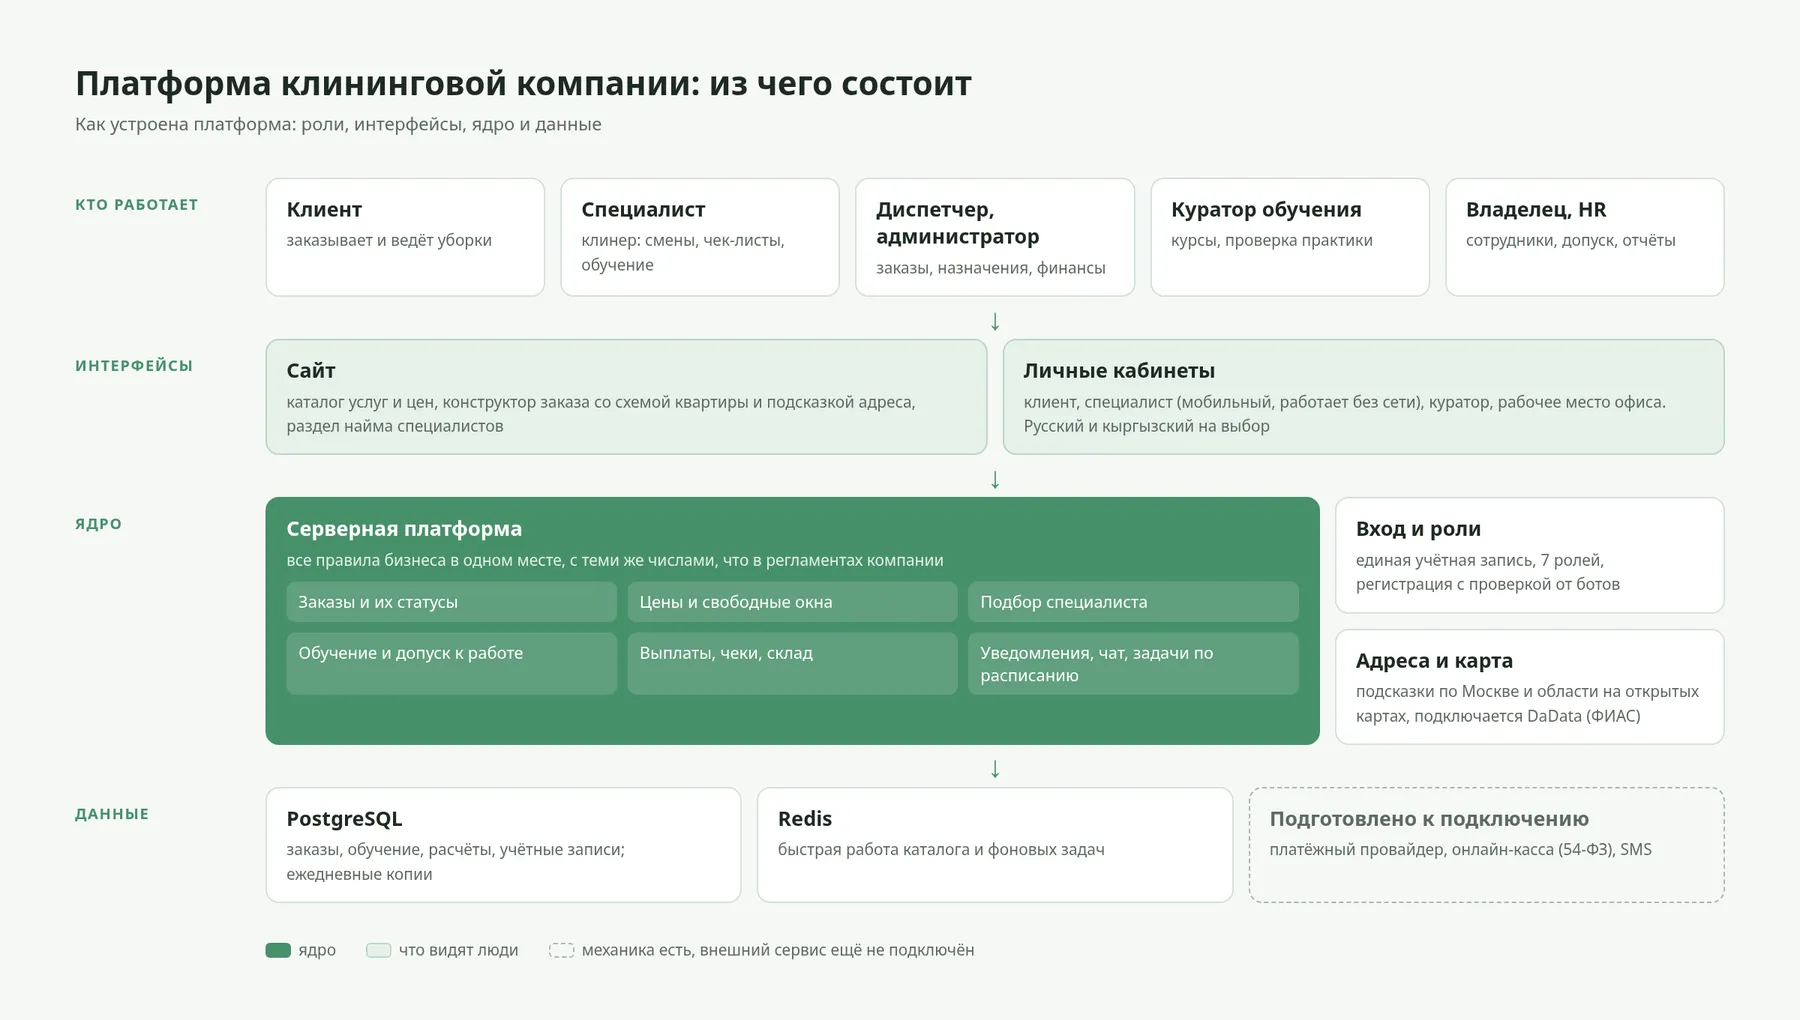
Task: Click the Специалист role card
Action: pyautogui.click(x=700, y=237)
